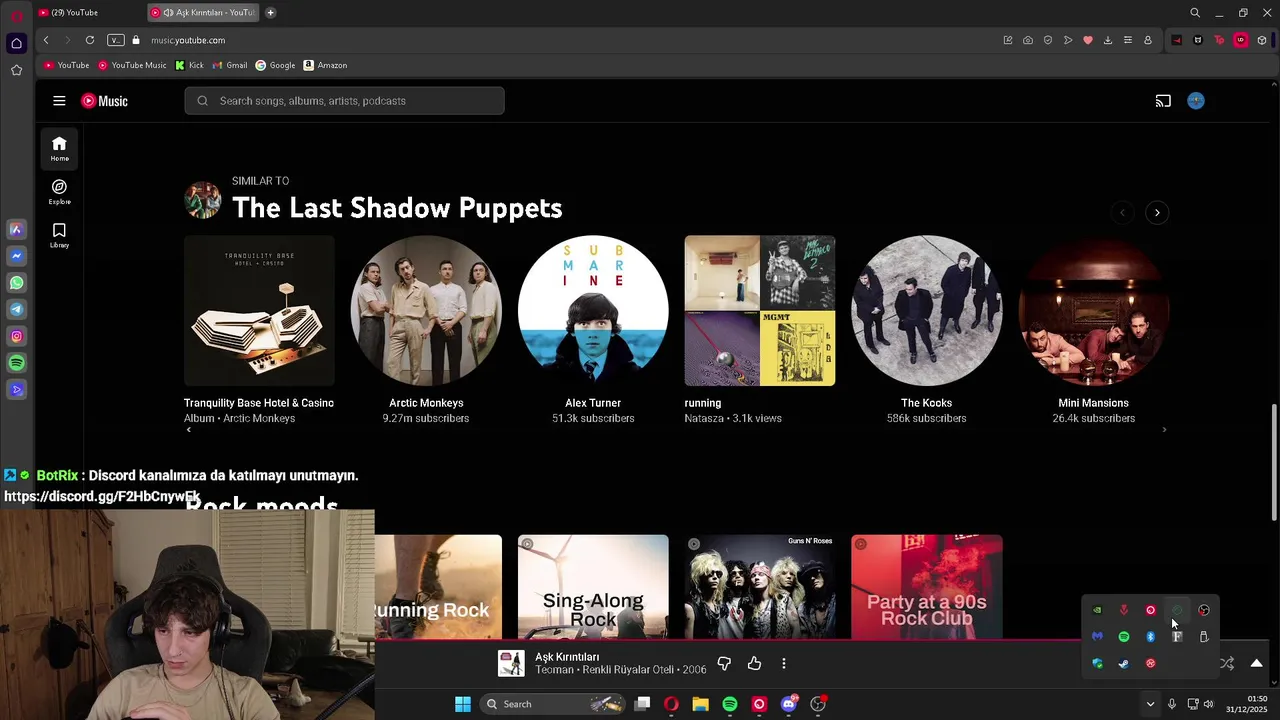Click the page vertical scrollbar thumb
Image resolution: width=1280 pixels, height=720 pixels.
coord(1274,462)
